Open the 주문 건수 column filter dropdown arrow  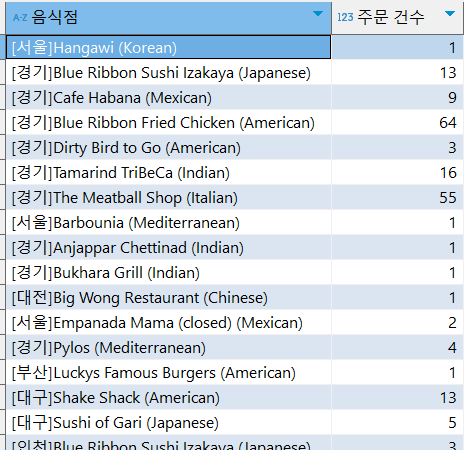(x=450, y=14)
